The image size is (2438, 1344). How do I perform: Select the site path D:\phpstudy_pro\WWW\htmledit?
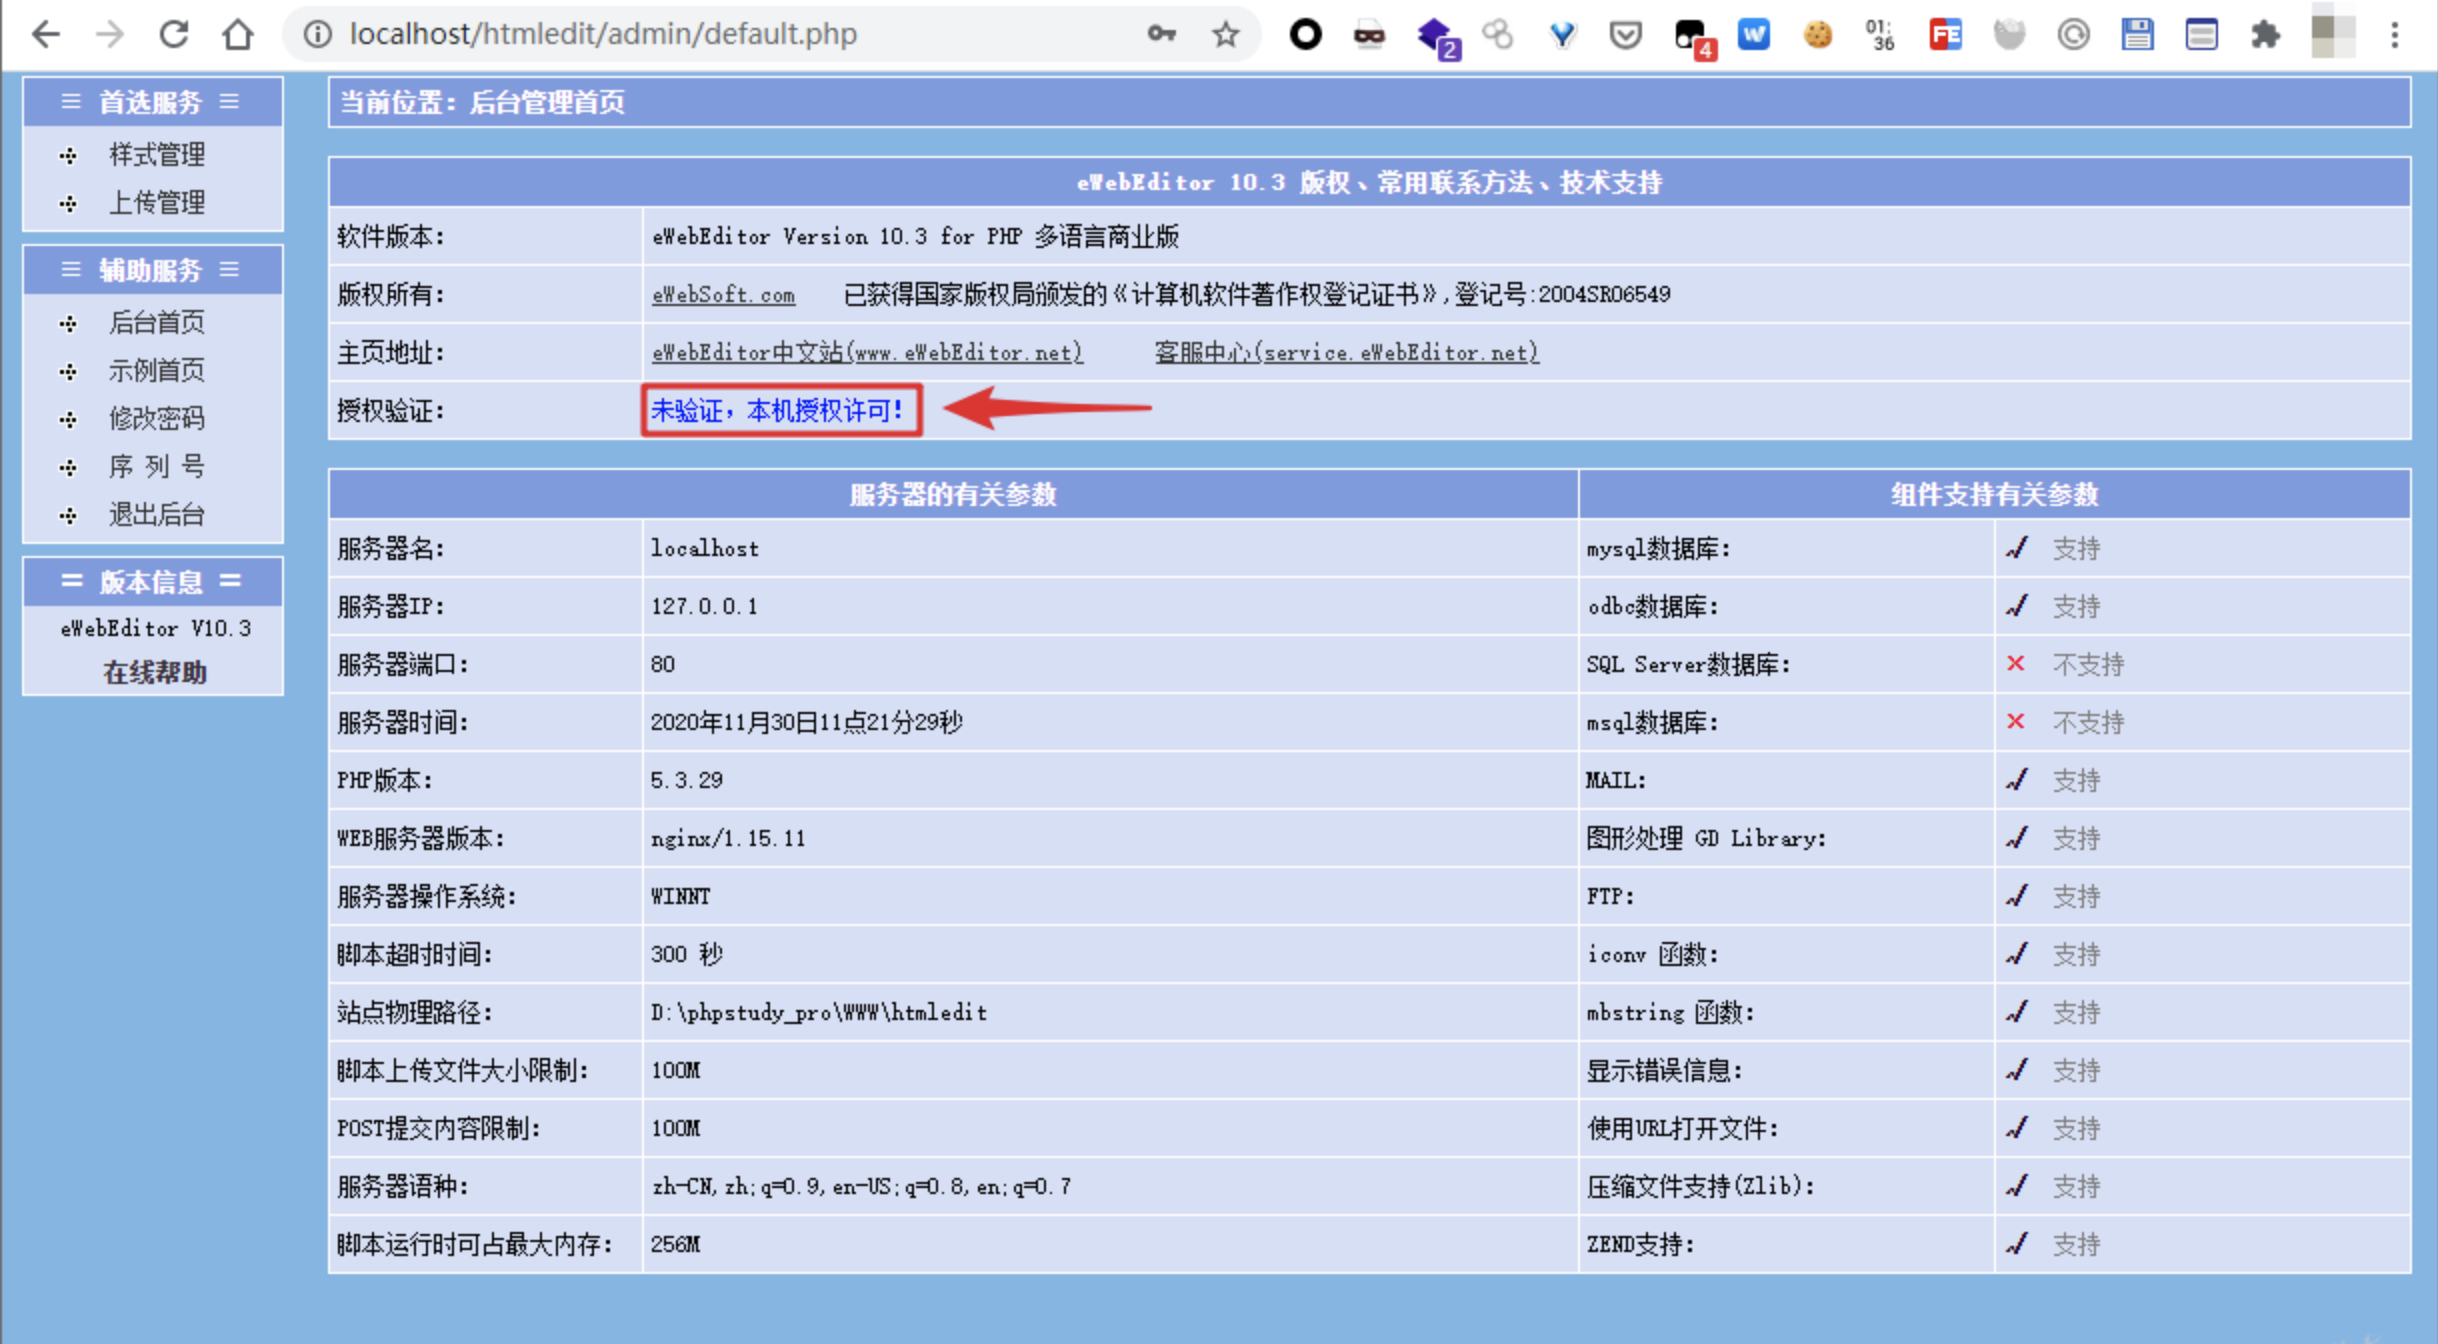(x=819, y=1012)
